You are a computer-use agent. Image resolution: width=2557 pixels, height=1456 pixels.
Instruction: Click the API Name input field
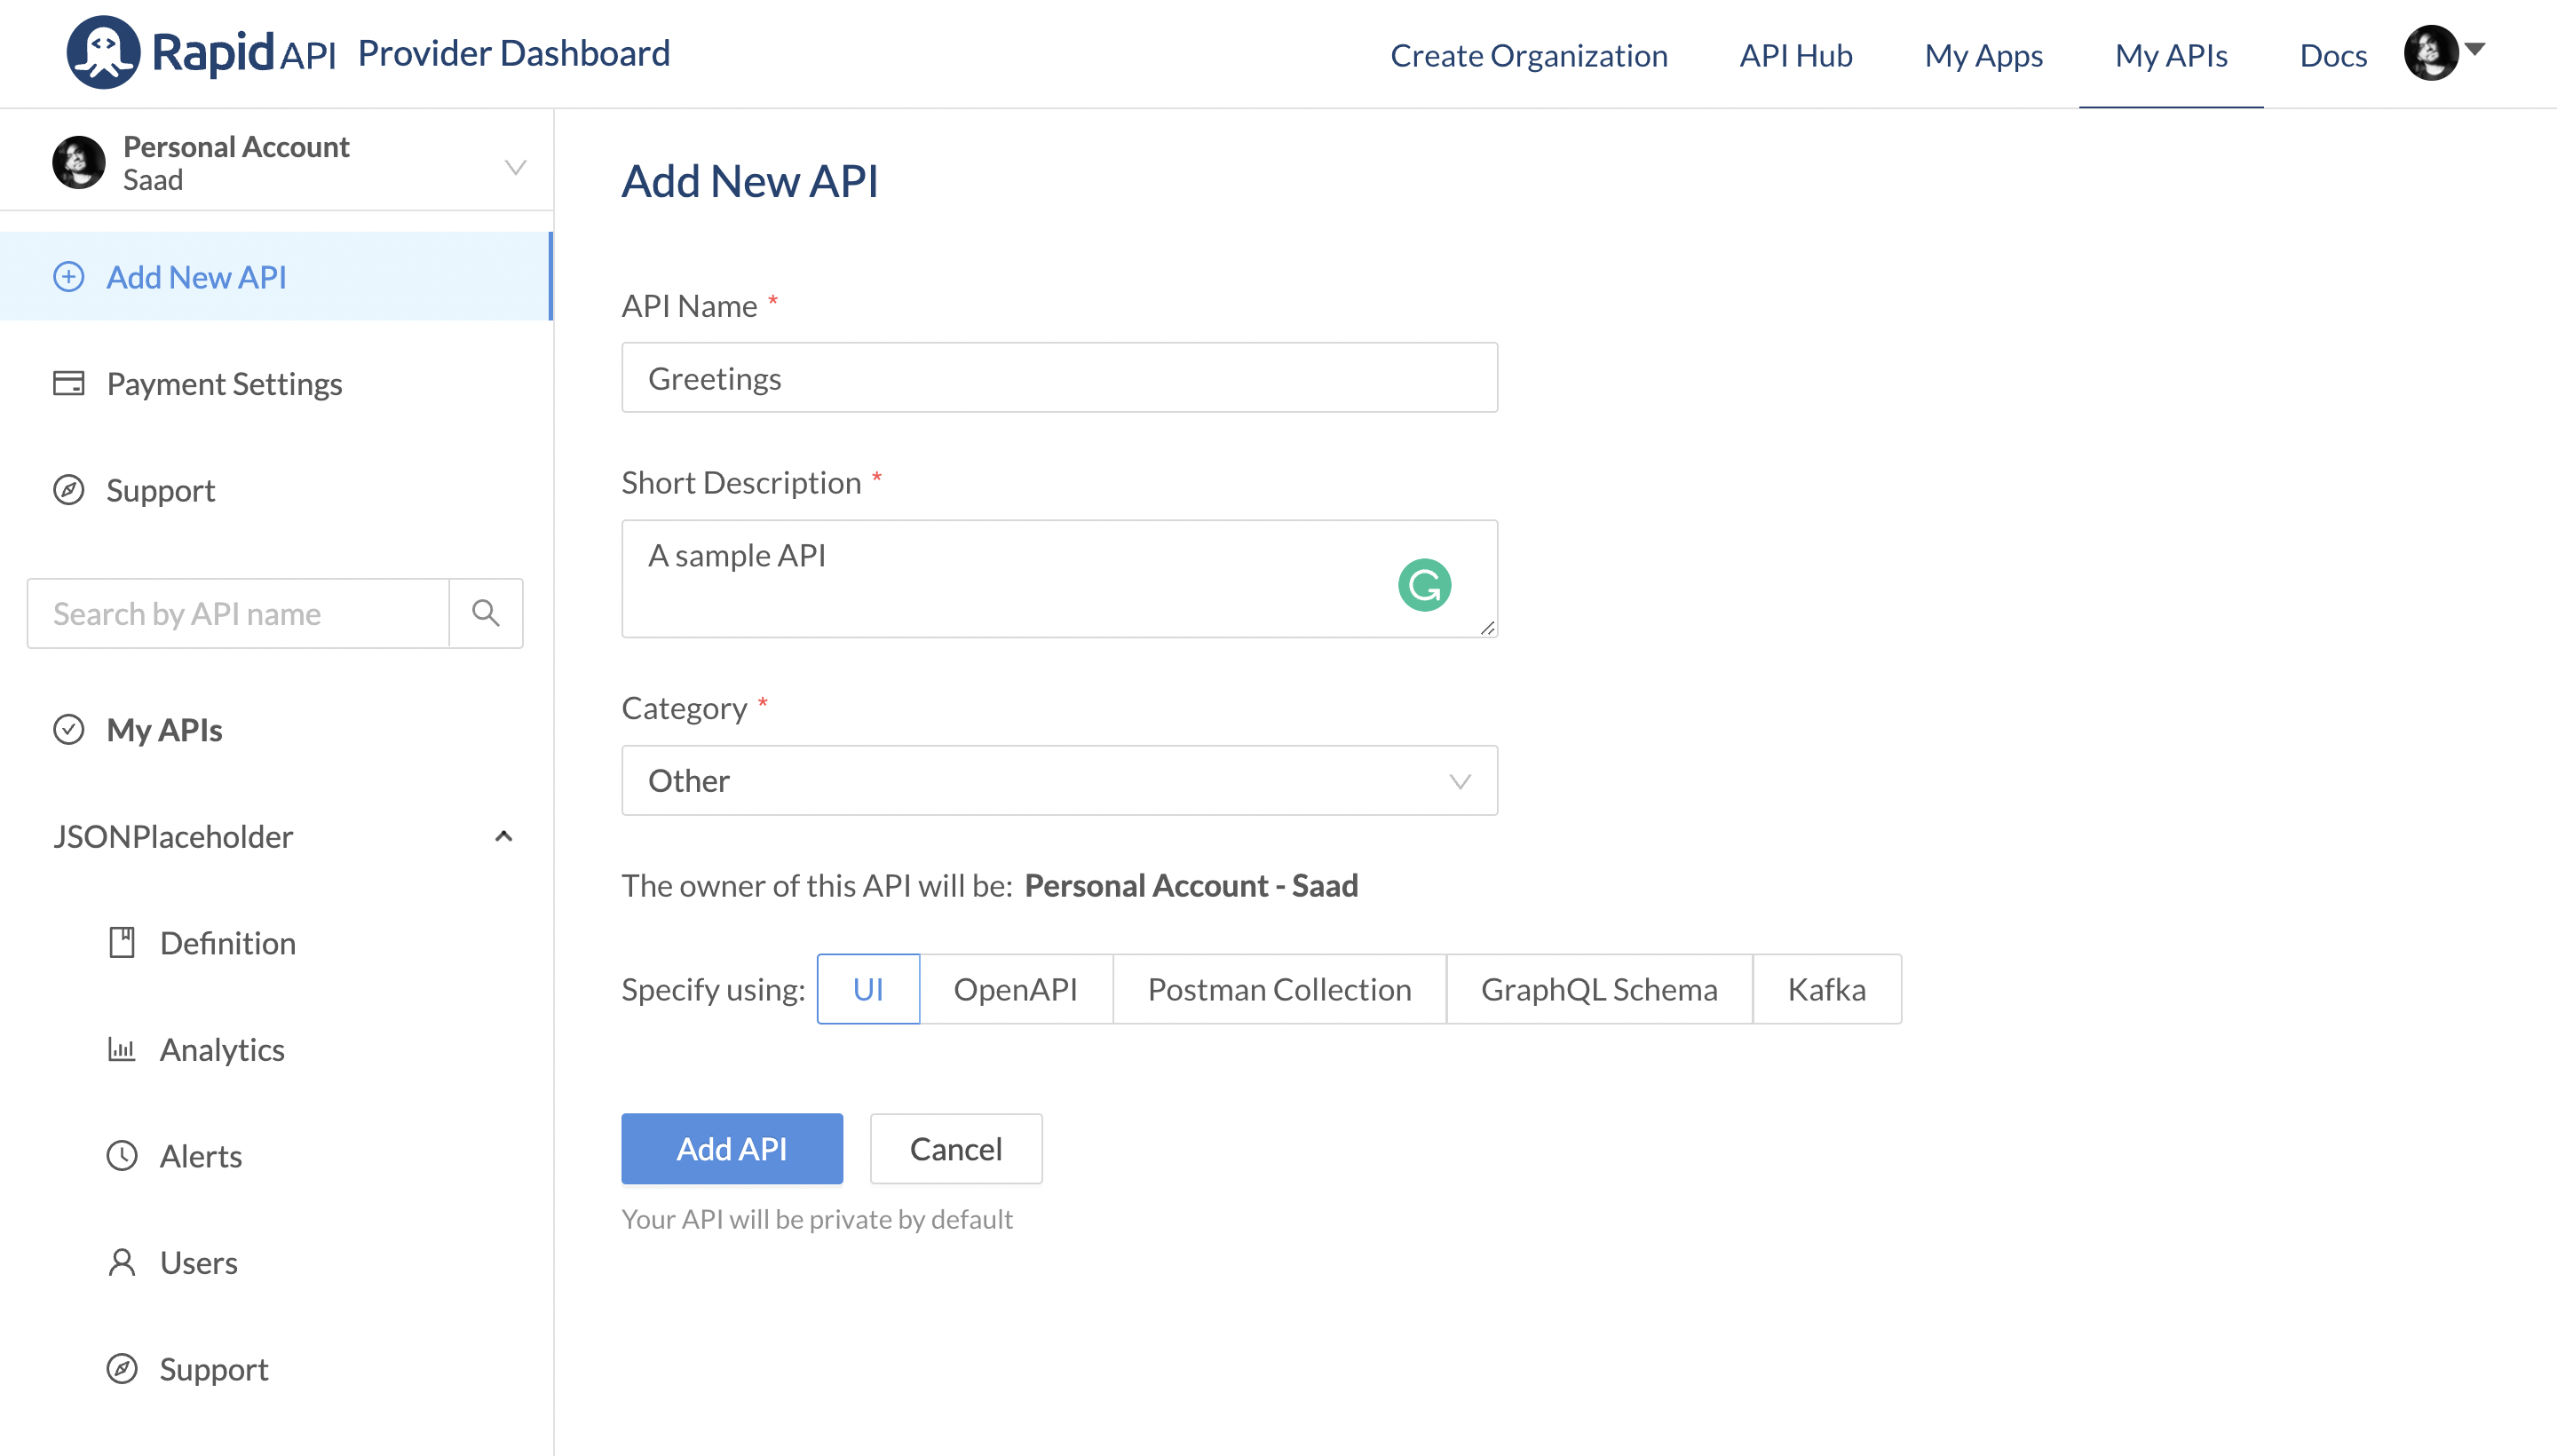(x=1059, y=378)
